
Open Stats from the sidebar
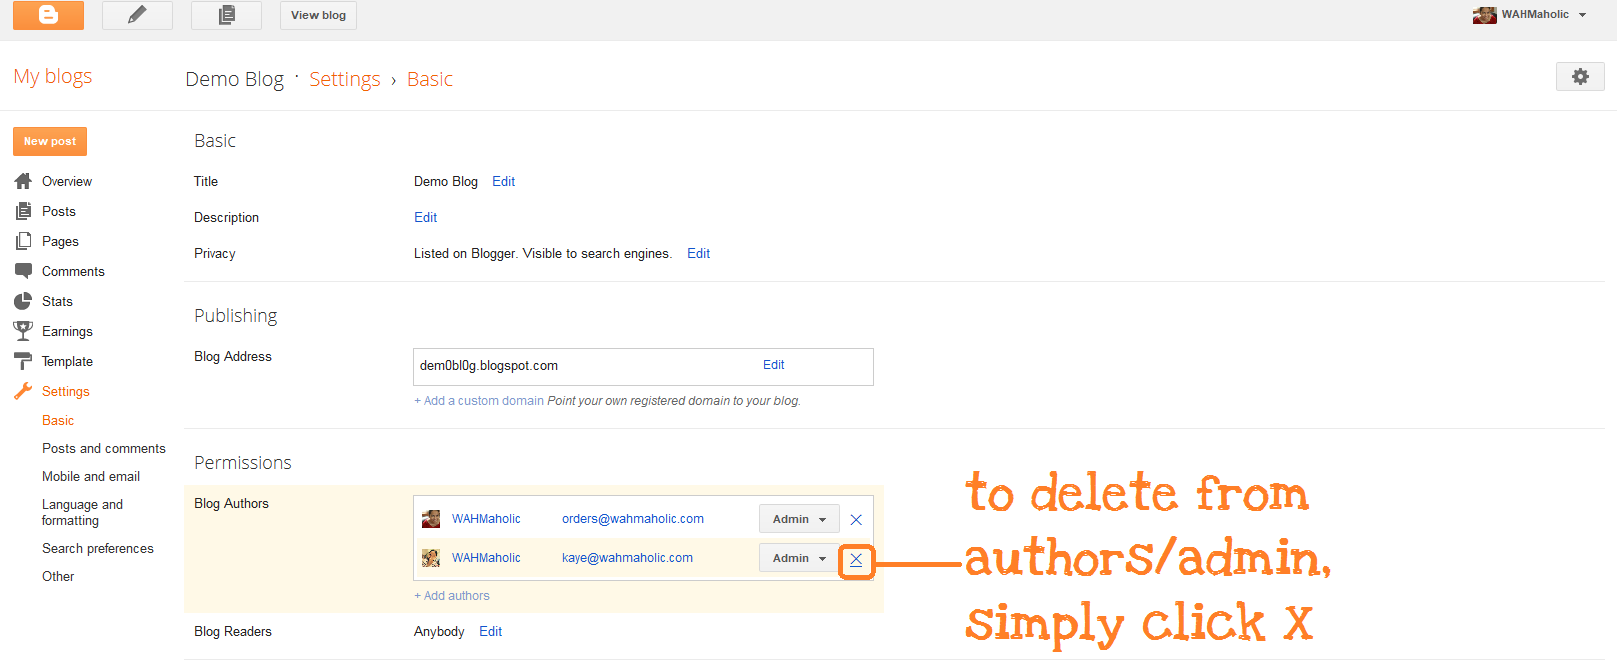point(57,301)
